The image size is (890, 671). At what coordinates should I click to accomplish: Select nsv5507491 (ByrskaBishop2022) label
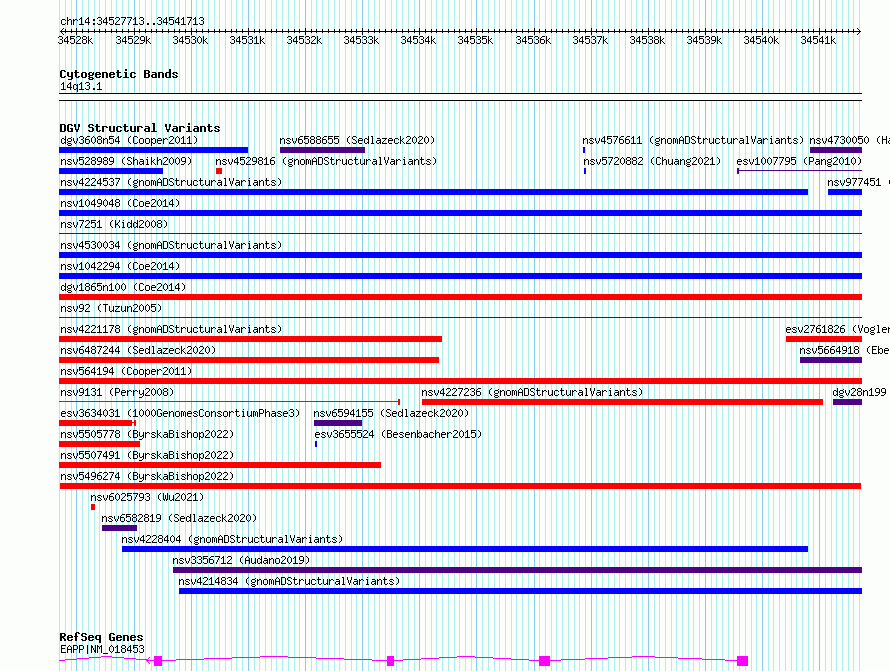pyautogui.click(x=147, y=455)
